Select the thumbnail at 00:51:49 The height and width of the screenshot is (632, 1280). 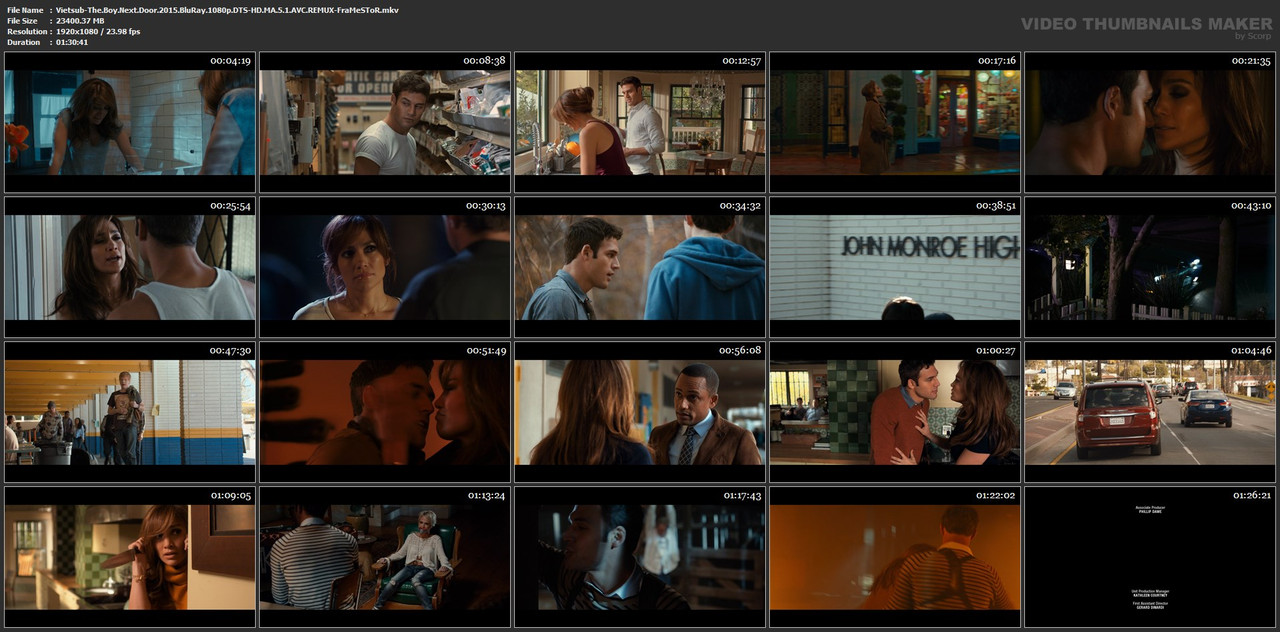point(385,413)
